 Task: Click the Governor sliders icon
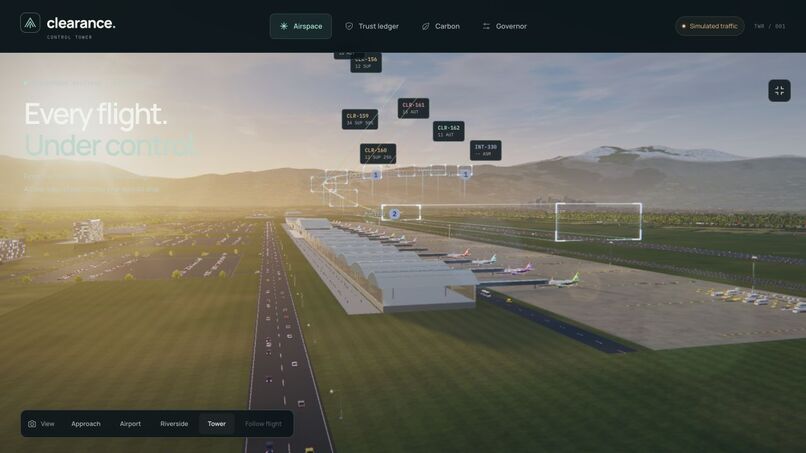(486, 26)
